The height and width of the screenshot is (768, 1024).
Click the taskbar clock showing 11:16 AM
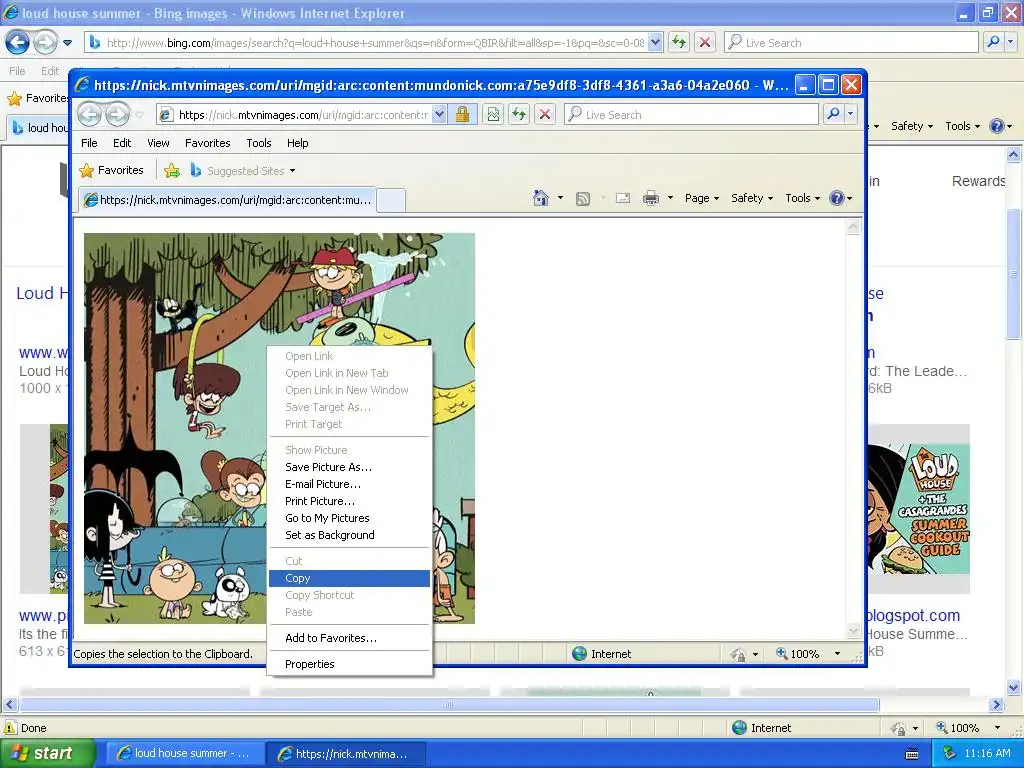click(x=987, y=754)
